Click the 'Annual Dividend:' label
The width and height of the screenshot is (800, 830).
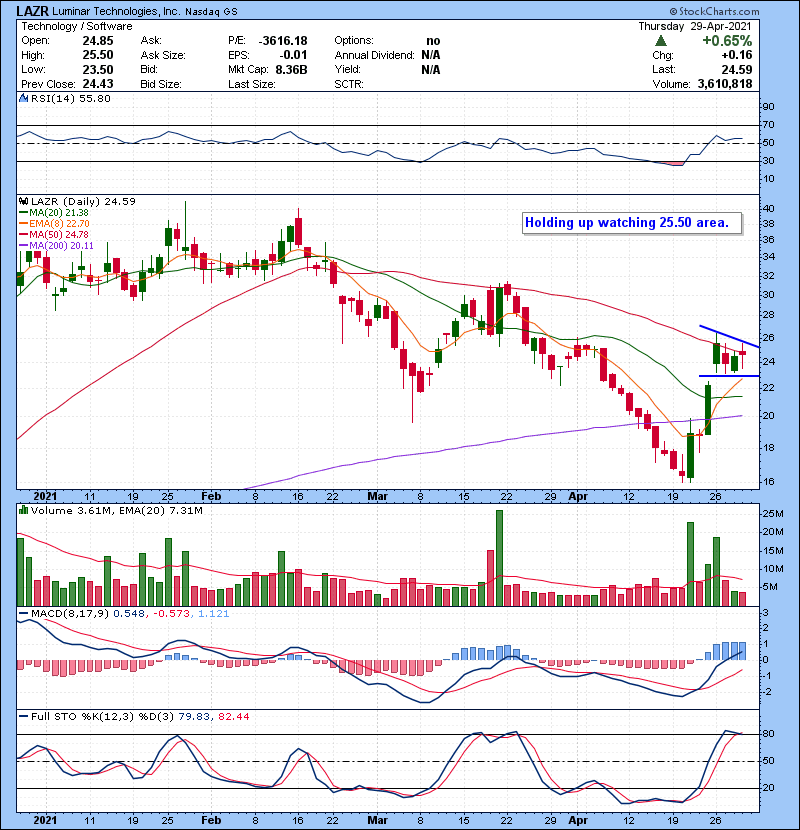pos(374,55)
